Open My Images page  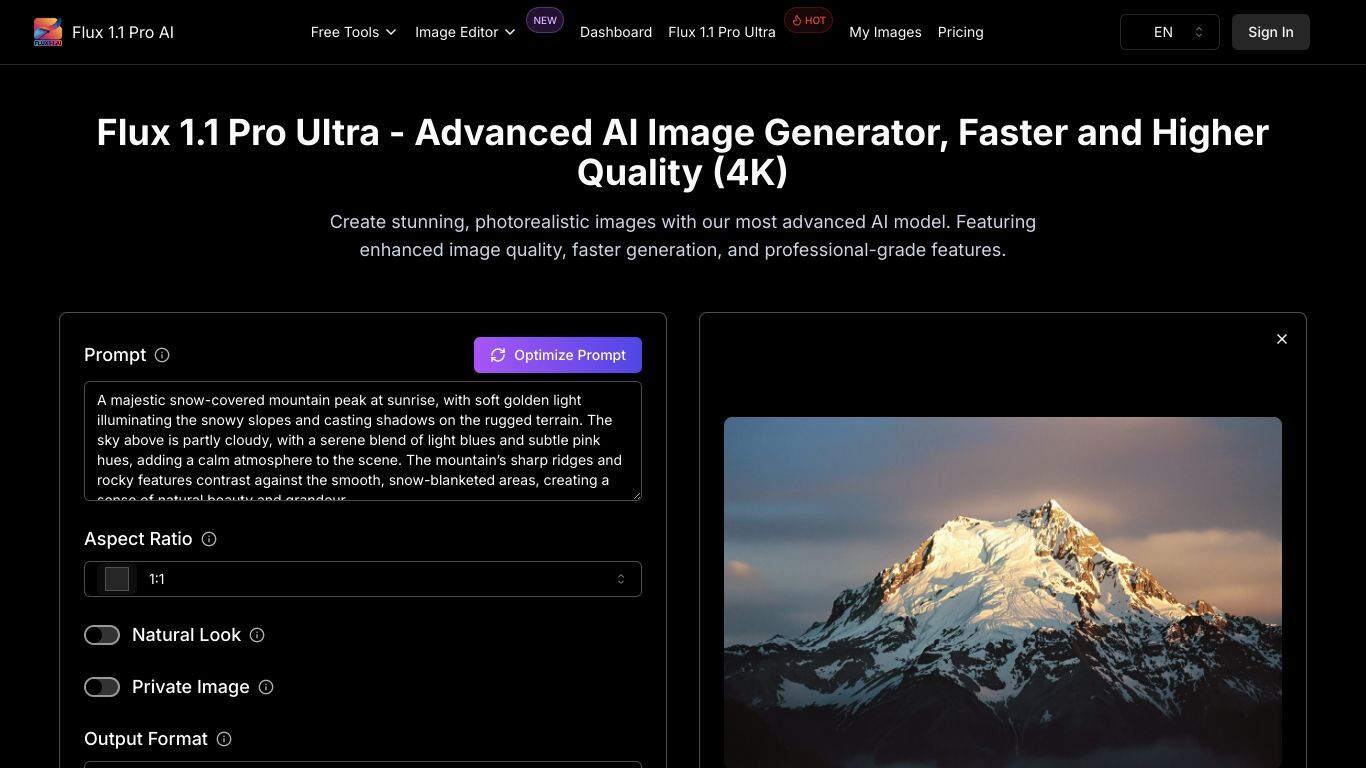click(885, 32)
